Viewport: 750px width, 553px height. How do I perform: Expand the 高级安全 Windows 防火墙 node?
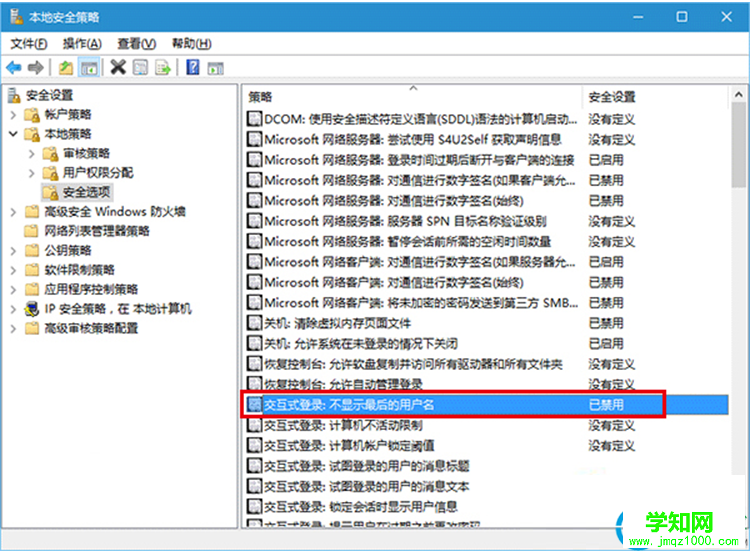(x=13, y=212)
